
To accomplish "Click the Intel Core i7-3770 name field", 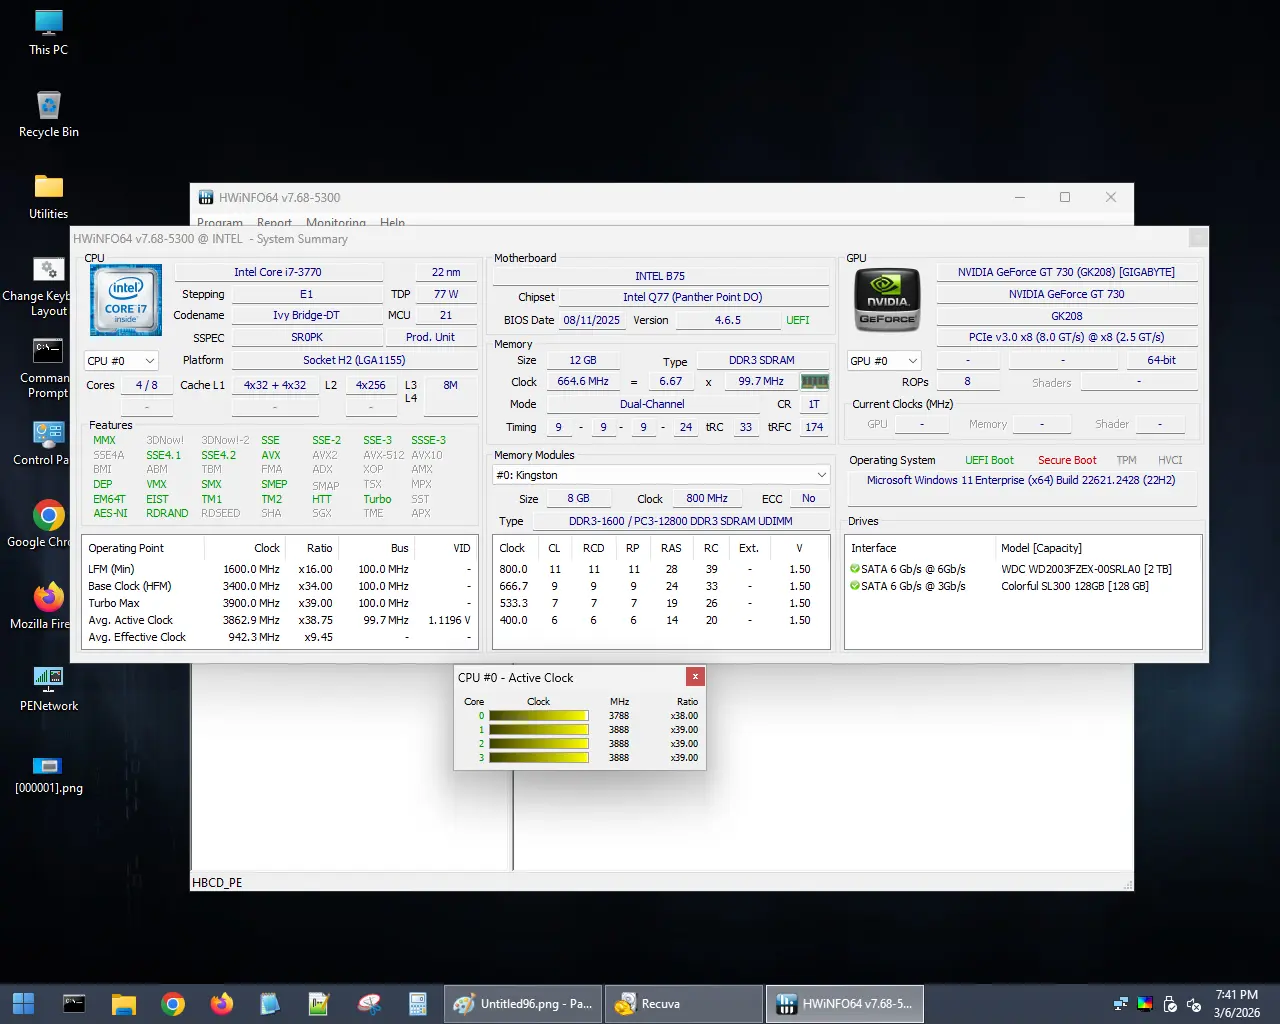I will click(x=278, y=272).
